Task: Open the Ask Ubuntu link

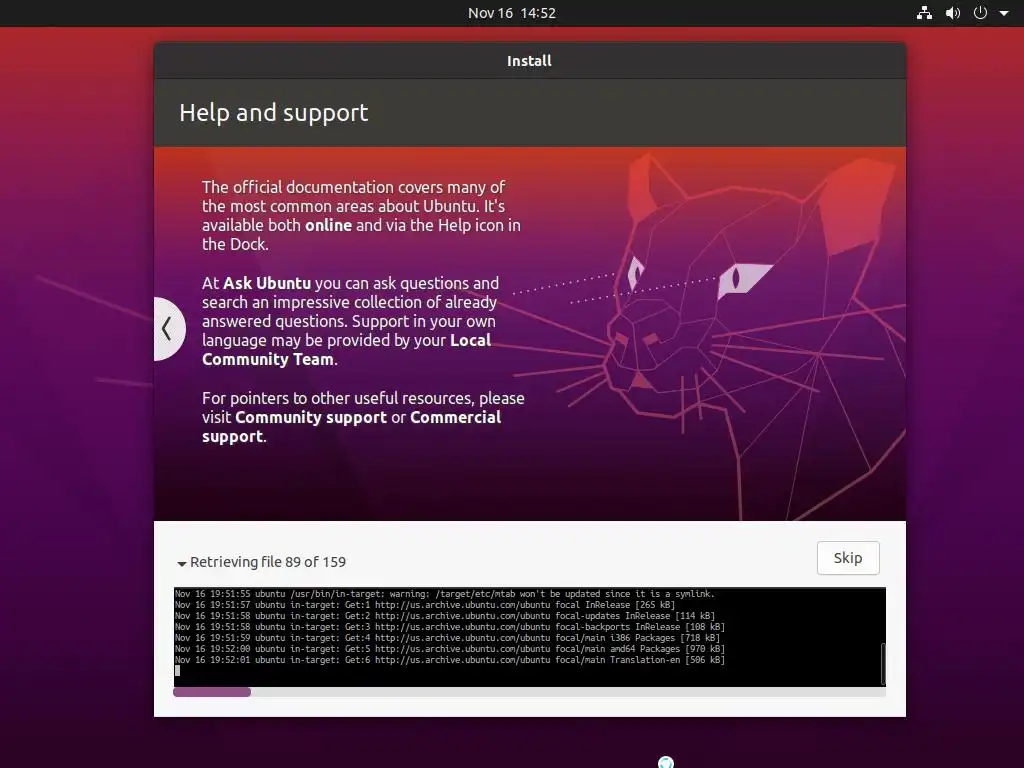Action: [x=267, y=283]
